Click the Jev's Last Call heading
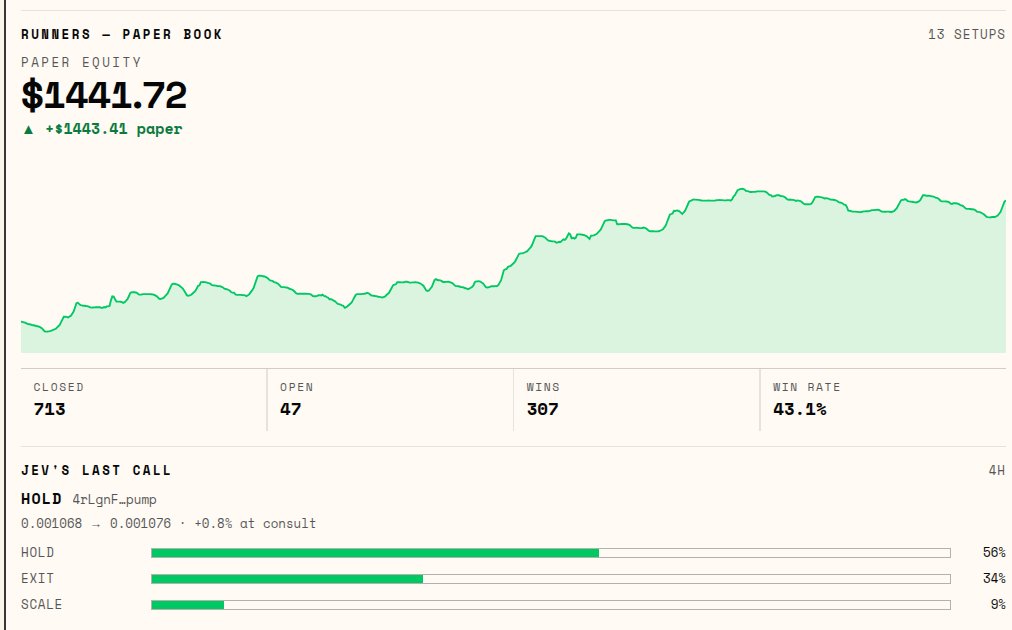The height and width of the screenshot is (630, 1012). [96, 471]
